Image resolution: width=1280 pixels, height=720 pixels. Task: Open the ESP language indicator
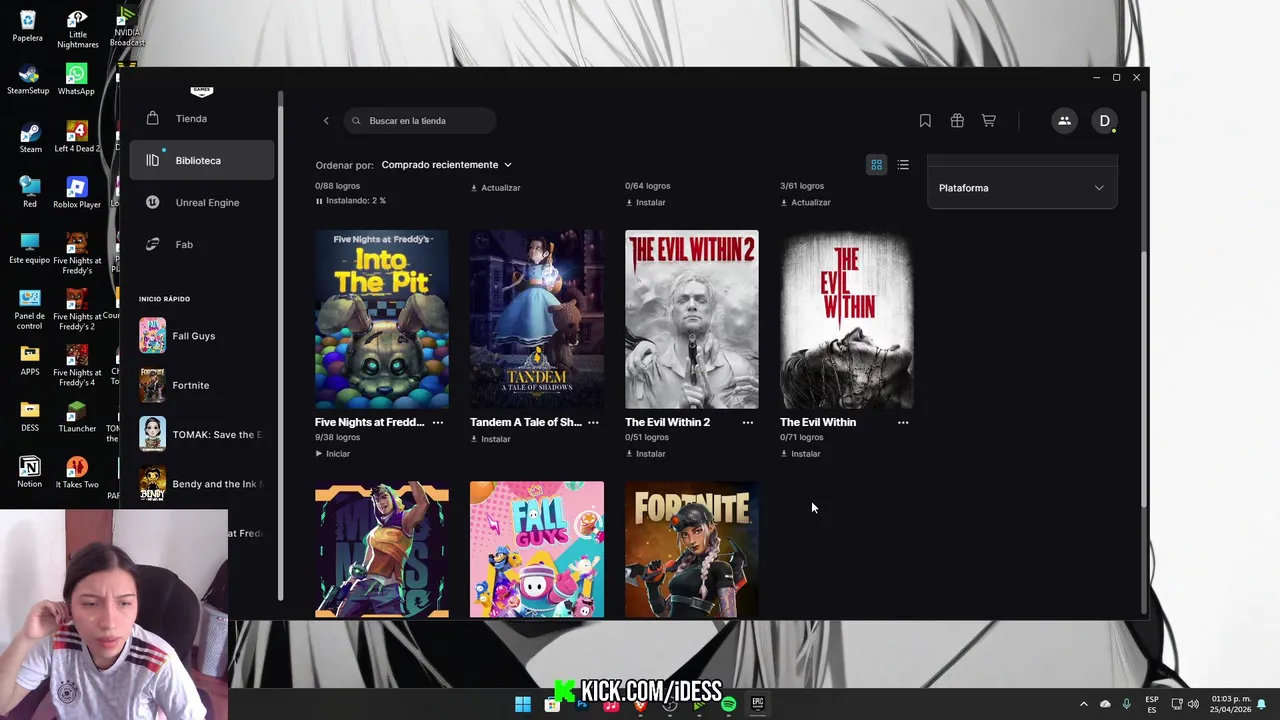click(1152, 704)
